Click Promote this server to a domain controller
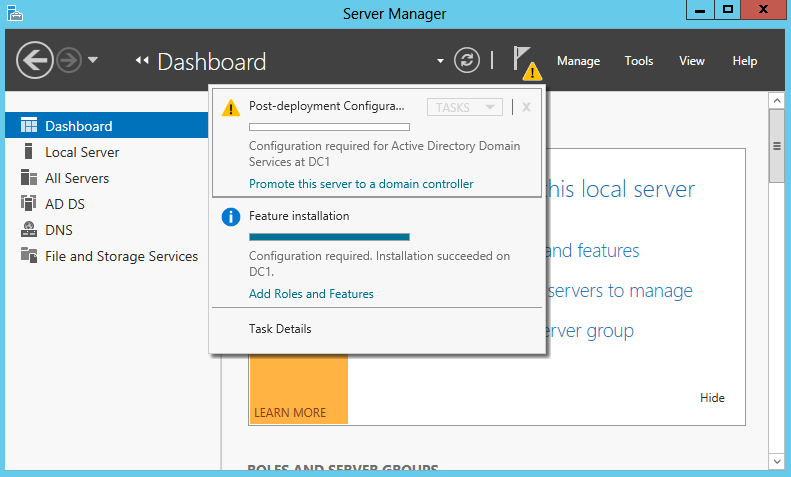Image resolution: width=791 pixels, height=477 pixels. point(361,184)
